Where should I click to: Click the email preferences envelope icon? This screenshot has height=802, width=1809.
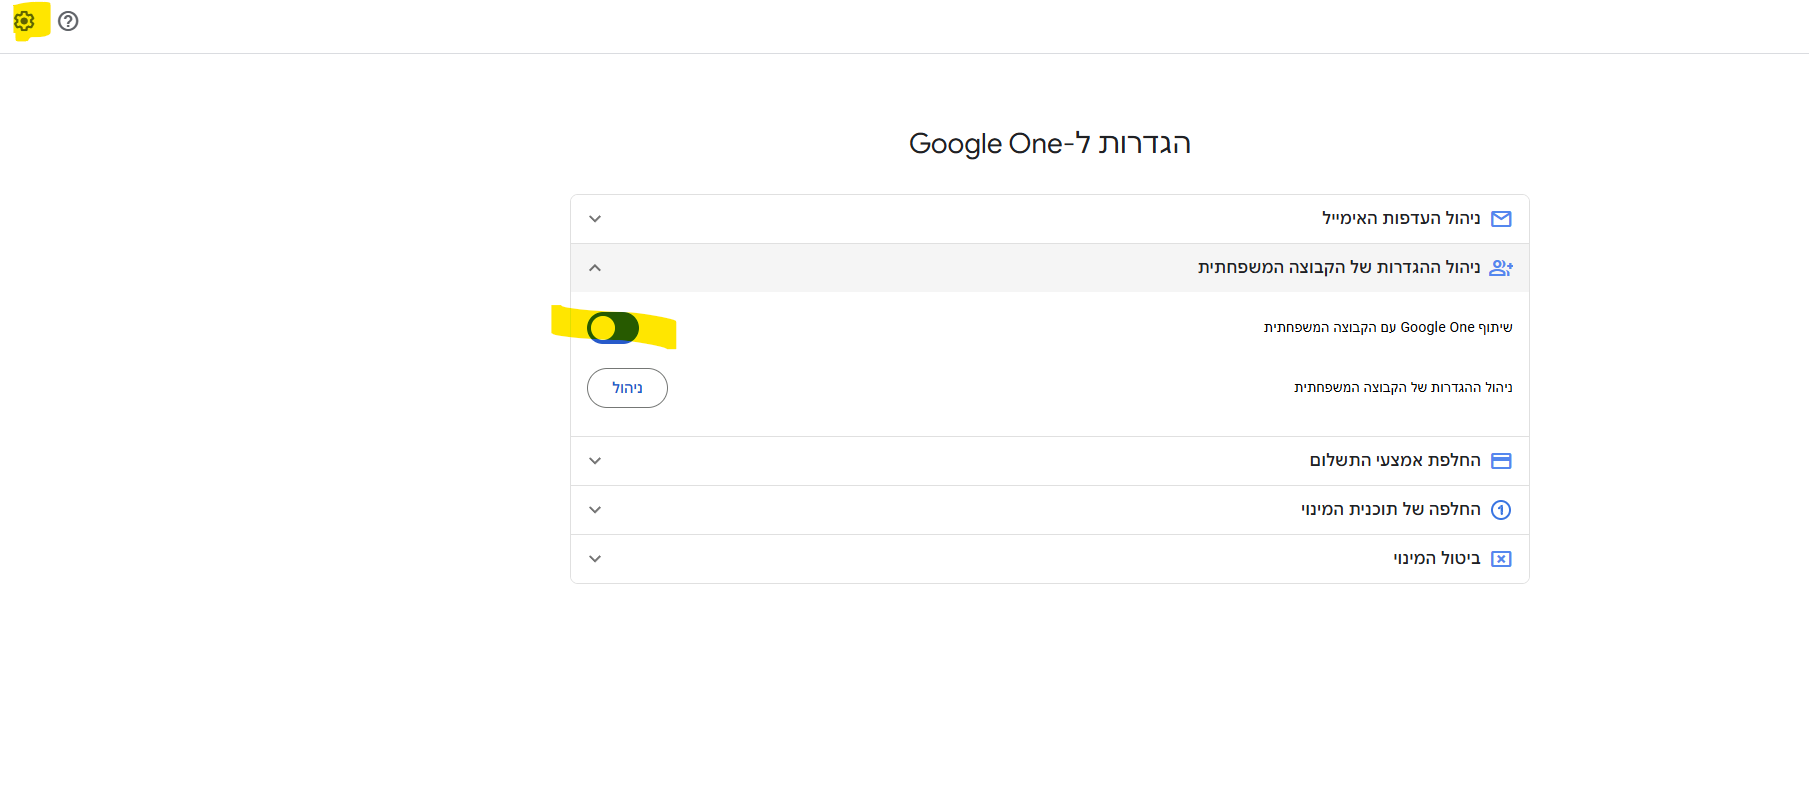point(1501,219)
